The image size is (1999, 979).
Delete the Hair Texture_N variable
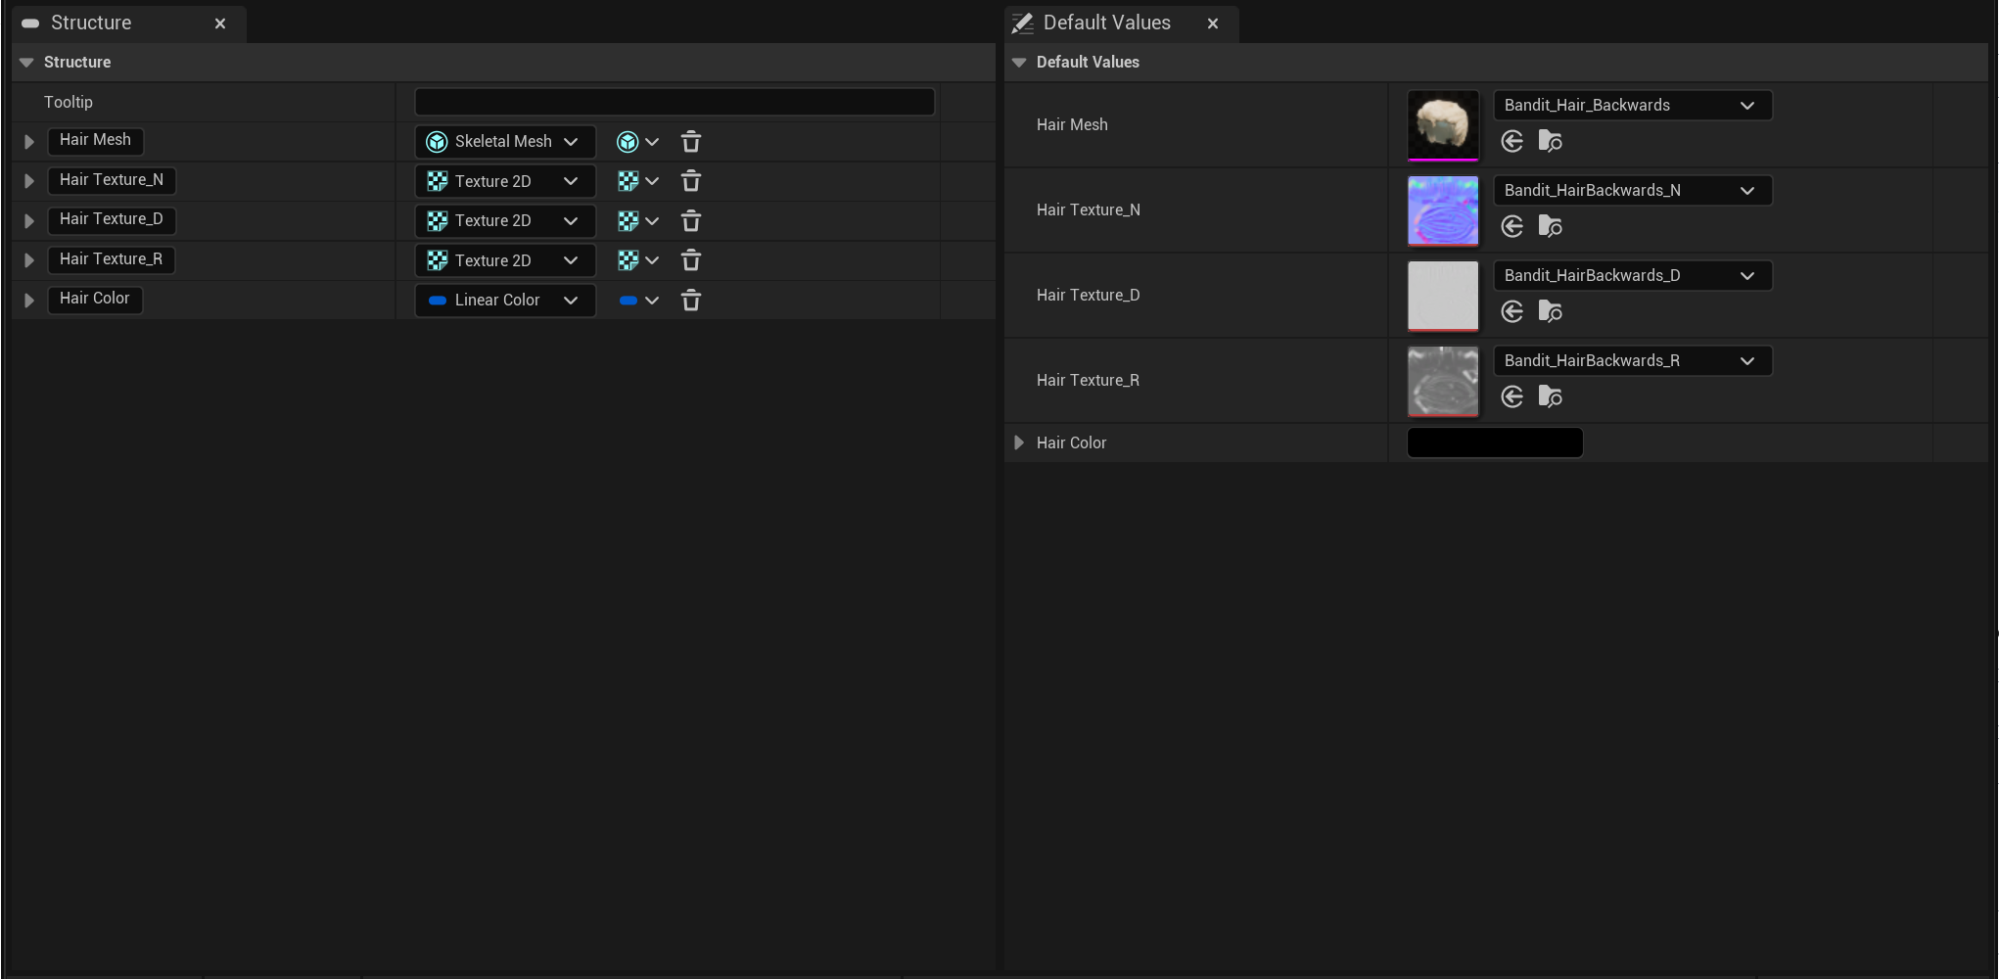coord(691,181)
